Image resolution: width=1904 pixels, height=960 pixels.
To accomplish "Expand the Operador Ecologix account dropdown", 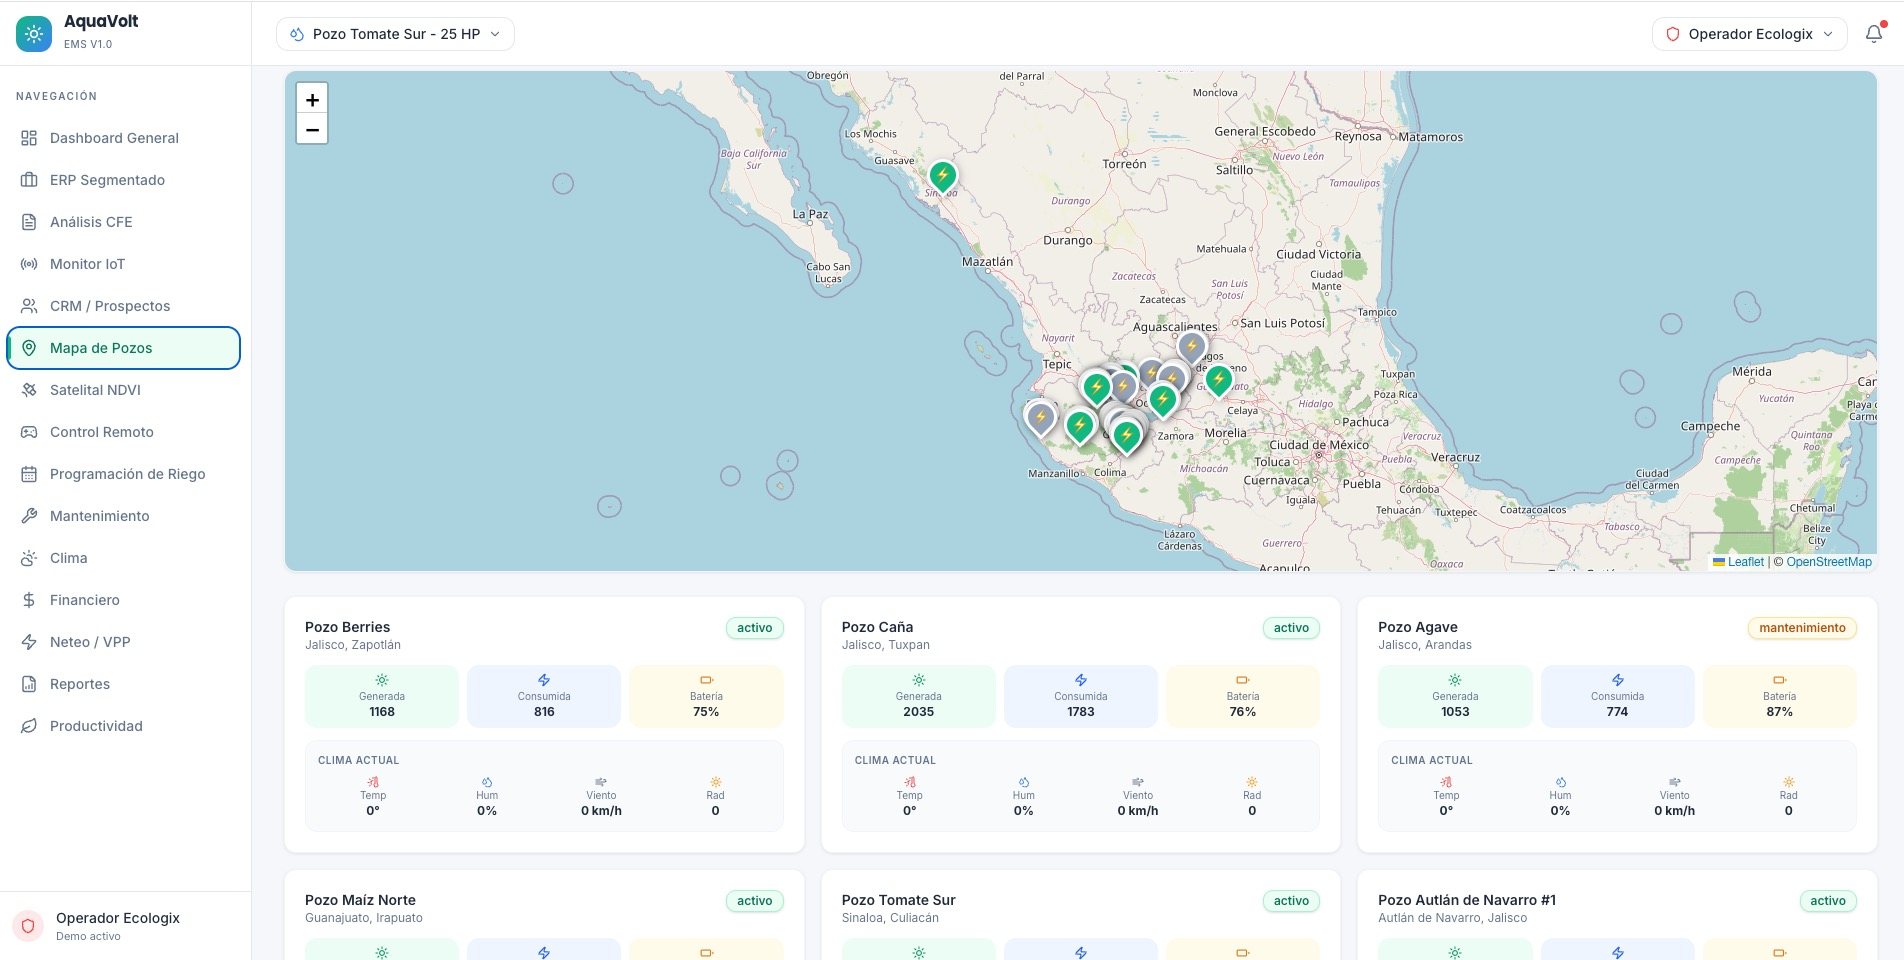I will point(1749,34).
